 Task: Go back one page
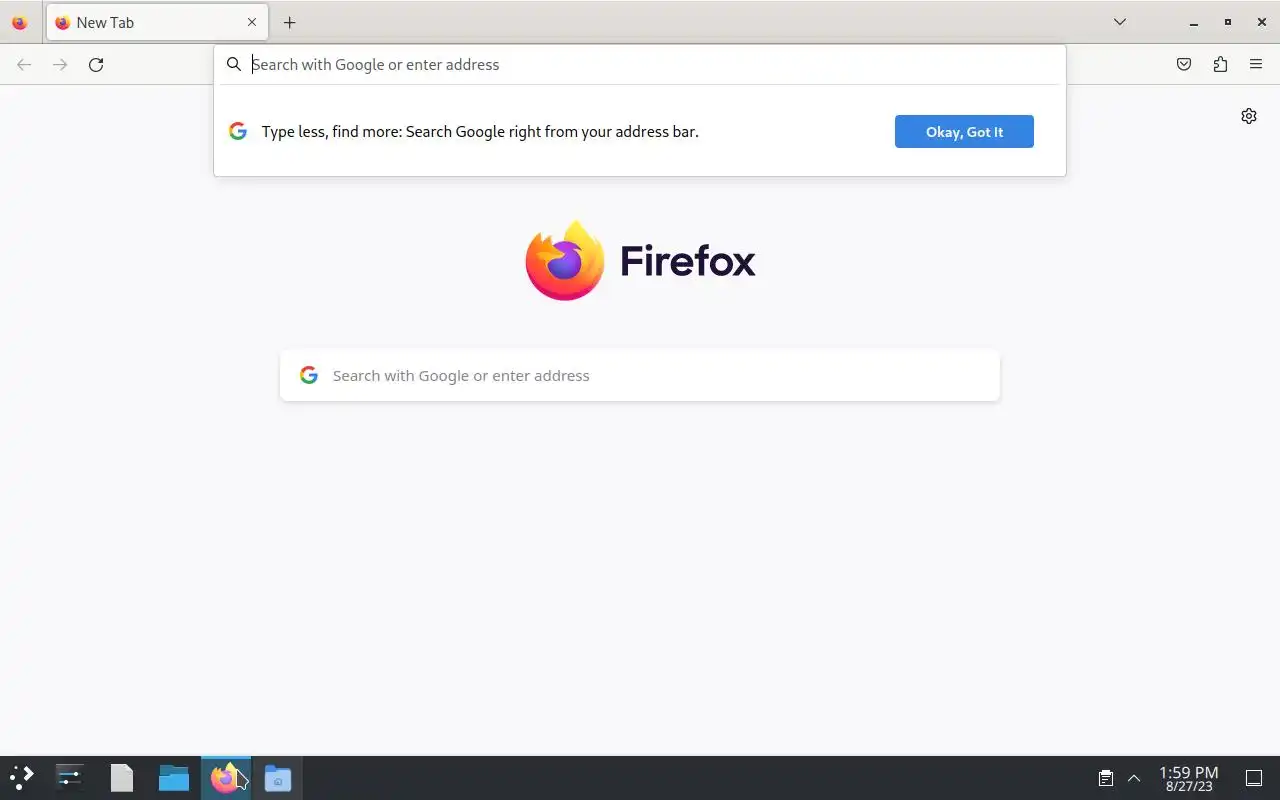click(x=24, y=64)
